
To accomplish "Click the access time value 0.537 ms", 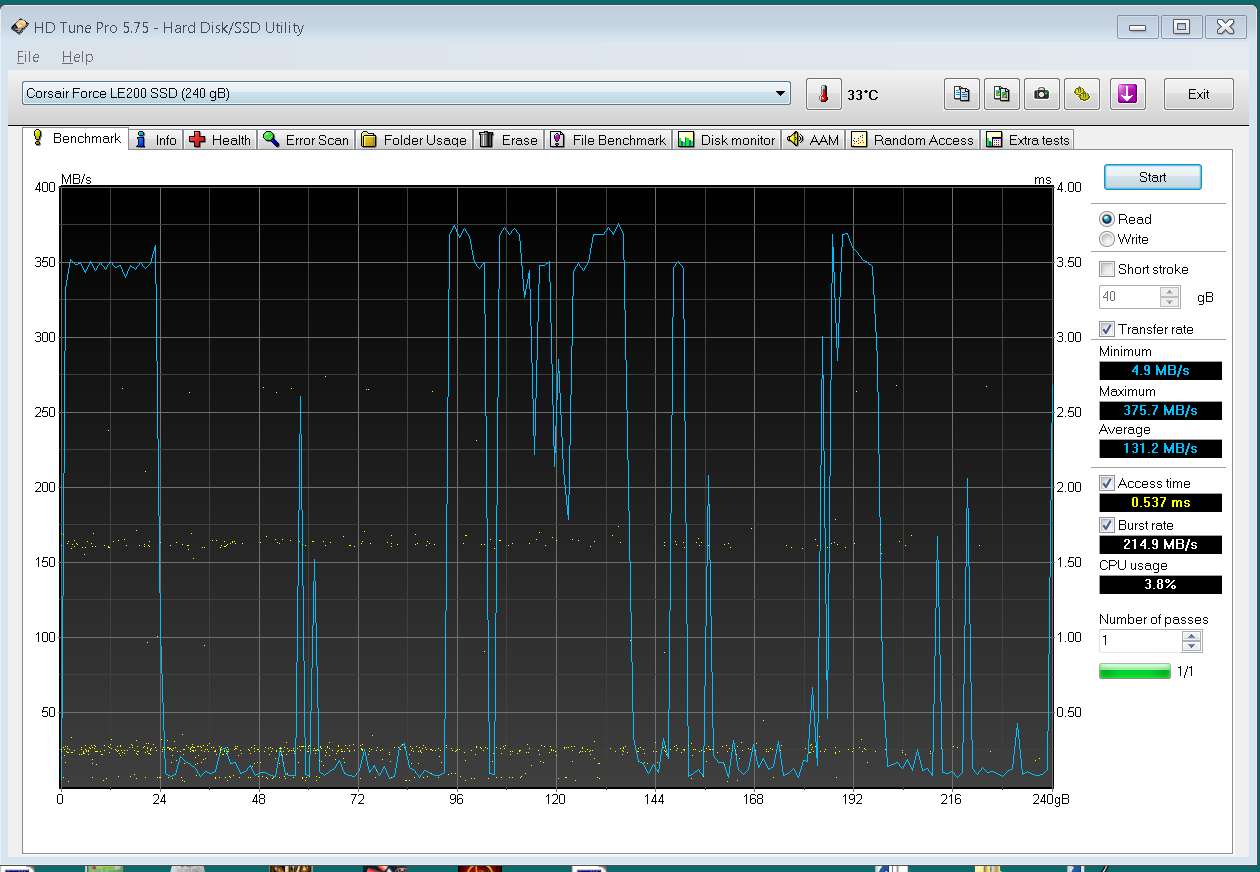I will pyautogui.click(x=1160, y=503).
